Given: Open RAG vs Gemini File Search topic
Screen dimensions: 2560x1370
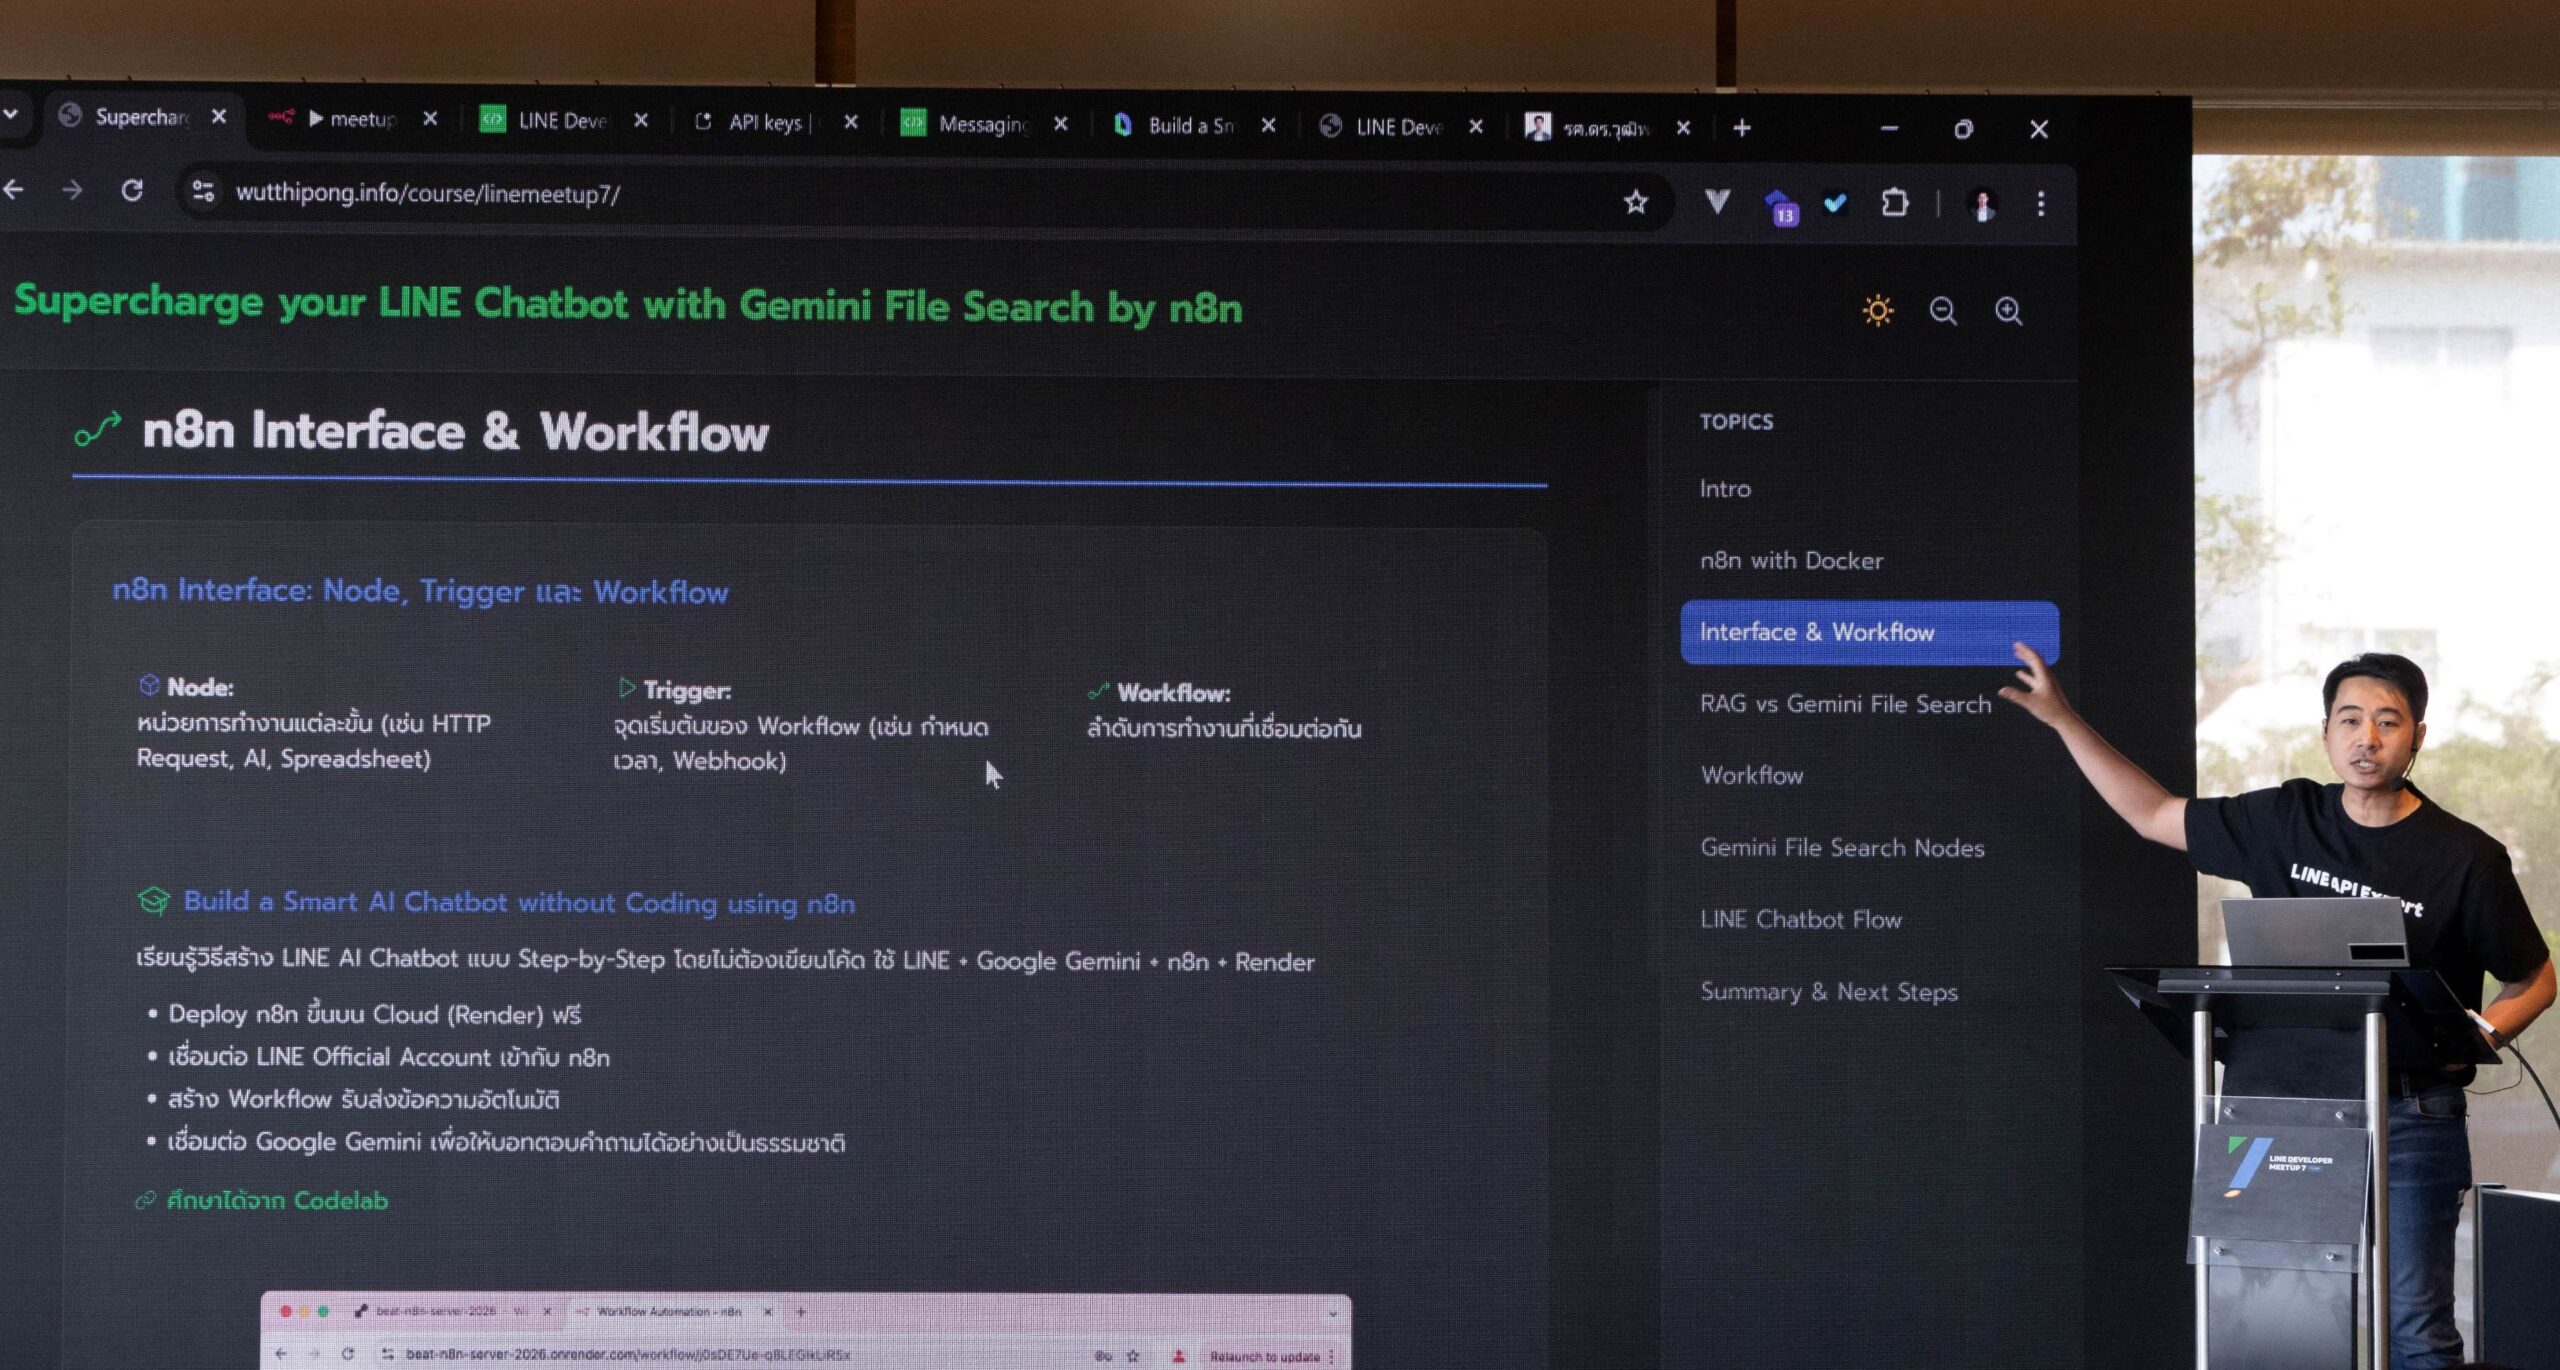Looking at the screenshot, I should click(x=1845, y=704).
